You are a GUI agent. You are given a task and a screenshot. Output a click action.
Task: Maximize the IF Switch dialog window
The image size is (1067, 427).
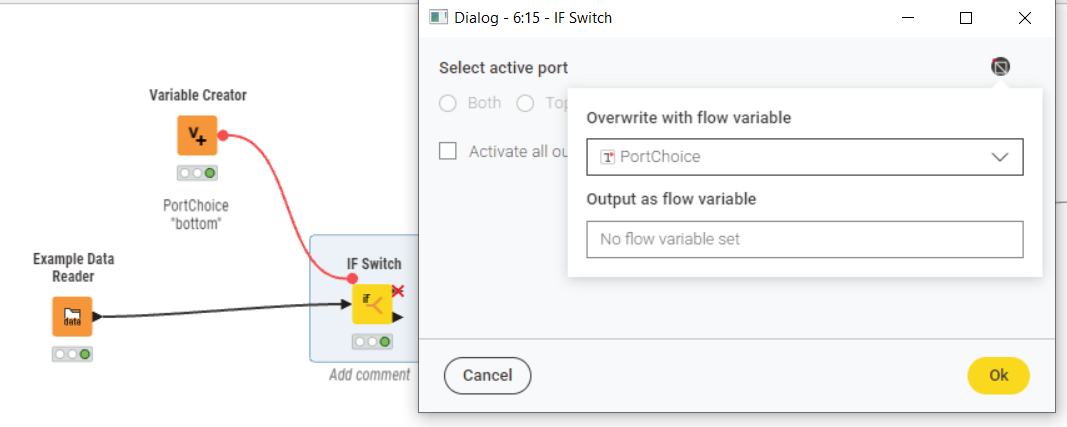click(966, 18)
